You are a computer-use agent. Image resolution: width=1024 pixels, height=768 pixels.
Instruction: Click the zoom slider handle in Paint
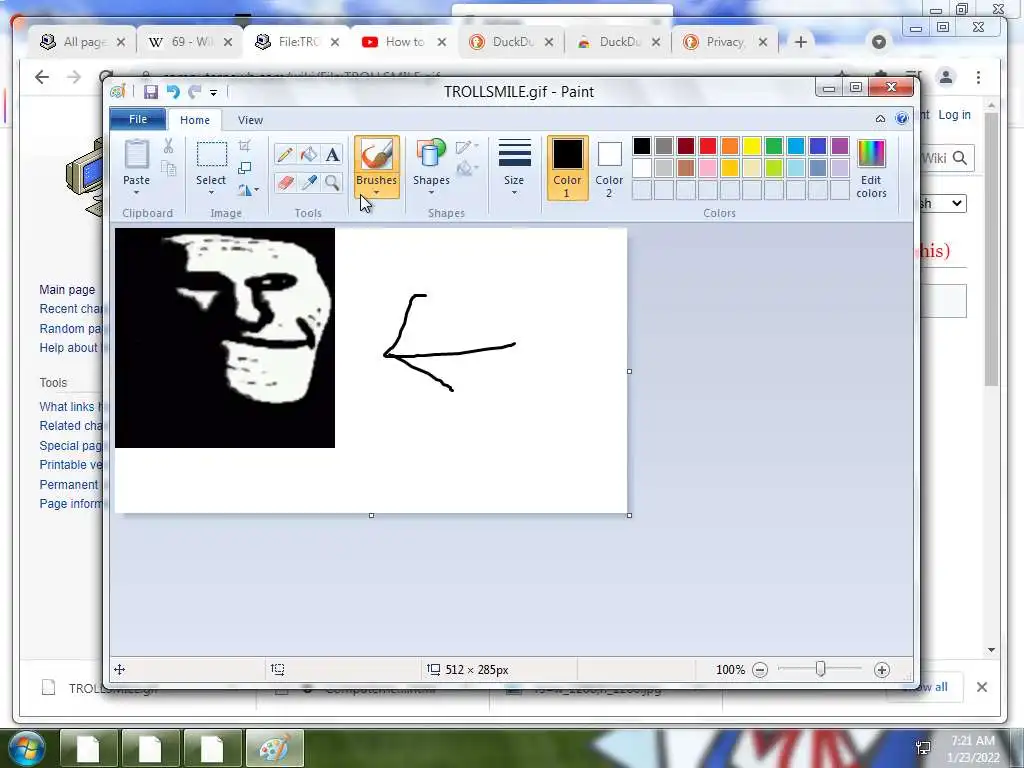820,669
